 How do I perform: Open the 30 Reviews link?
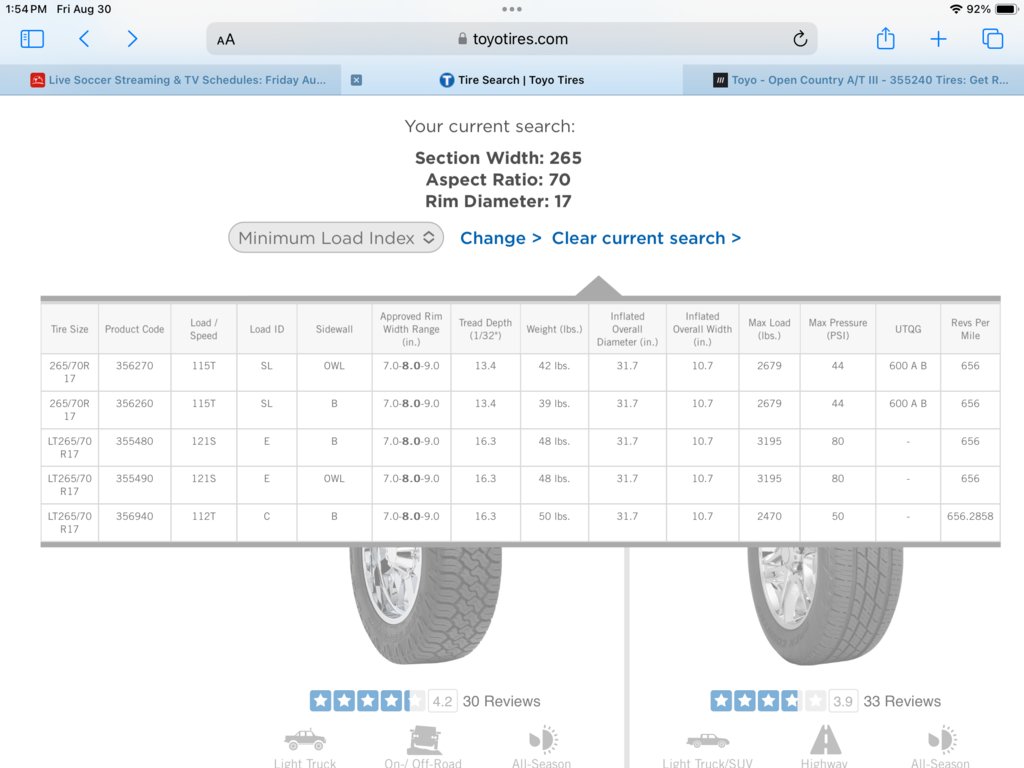coord(502,701)
